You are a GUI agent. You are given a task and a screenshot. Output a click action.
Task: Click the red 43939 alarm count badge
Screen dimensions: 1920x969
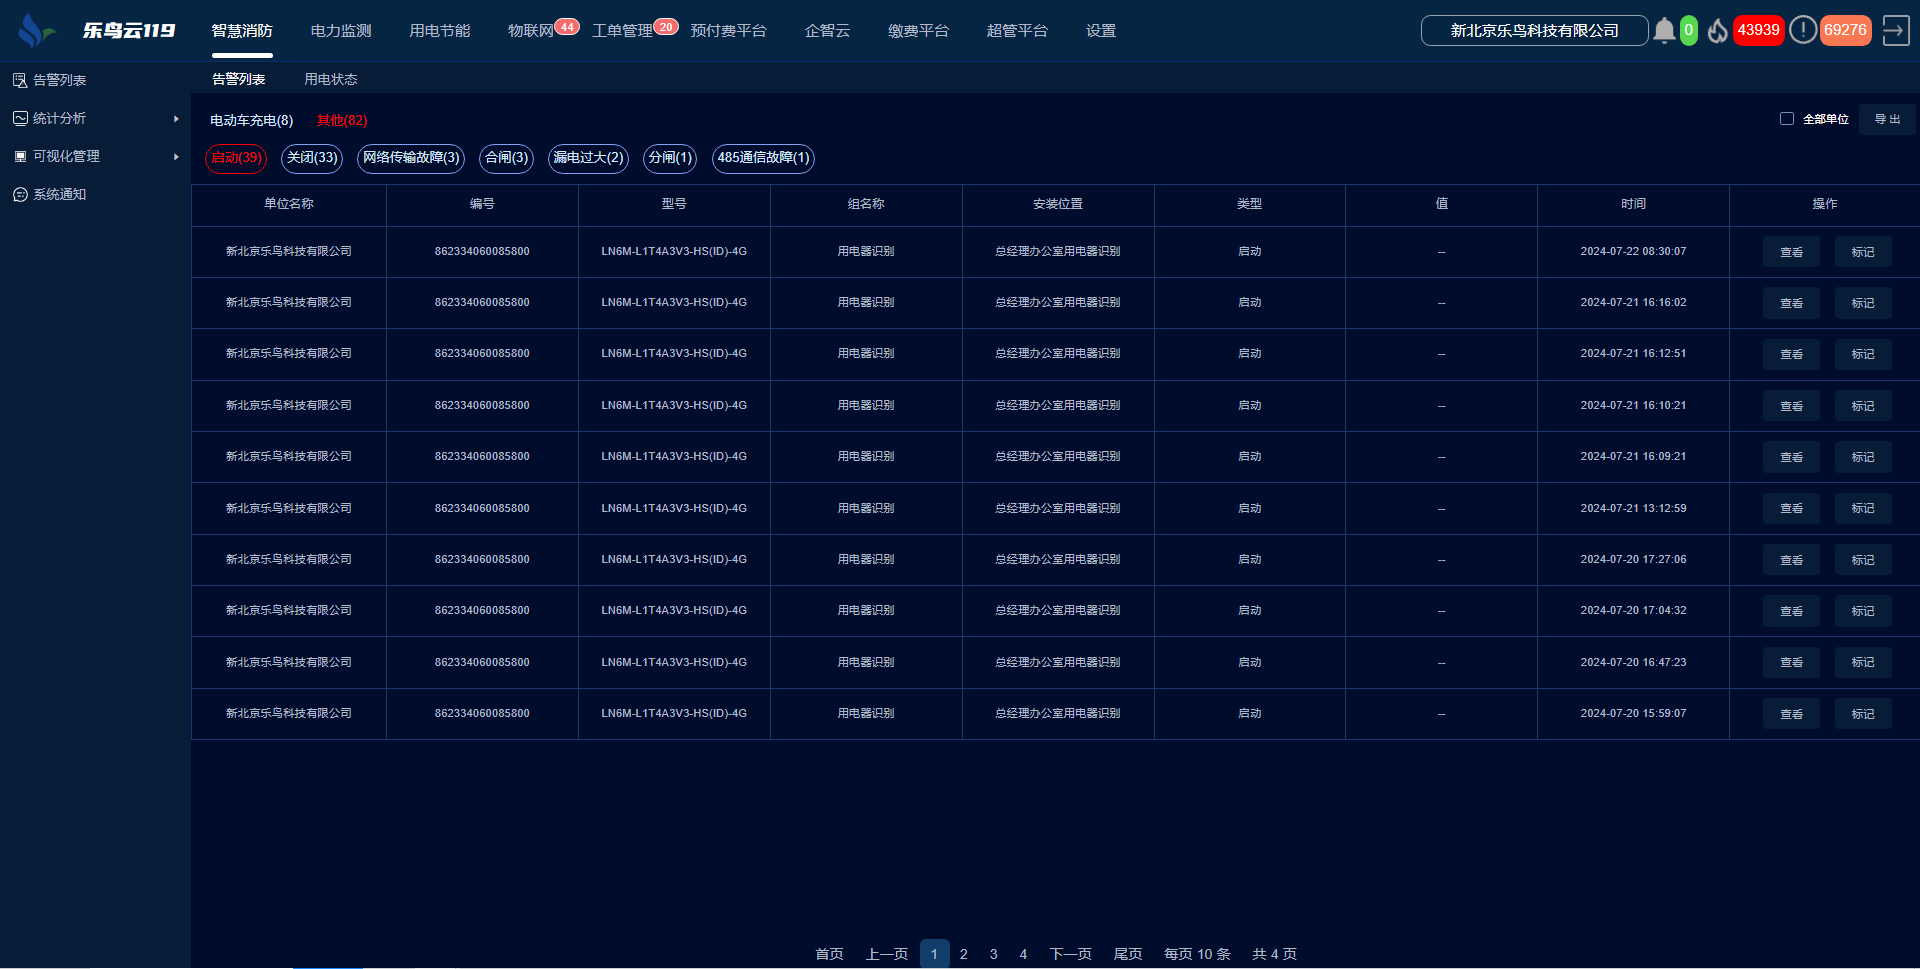pos(1758,30)
